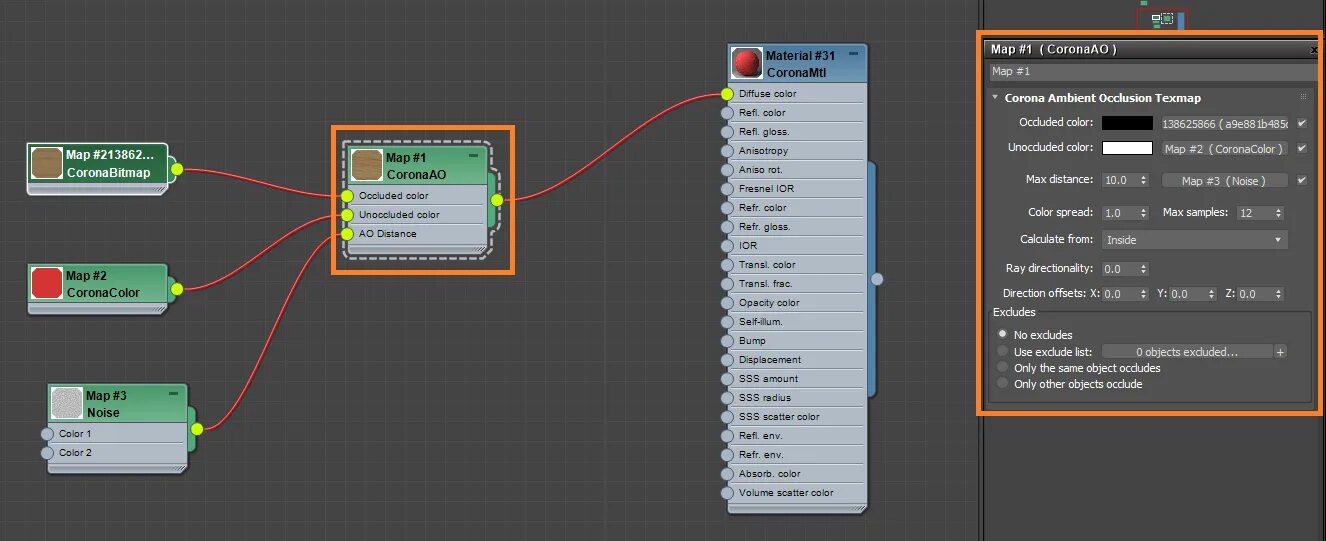Viewport: 1326px width, 541px height.
Task: Click the Noise Color 1 input socket
Action: coord(47,434)
